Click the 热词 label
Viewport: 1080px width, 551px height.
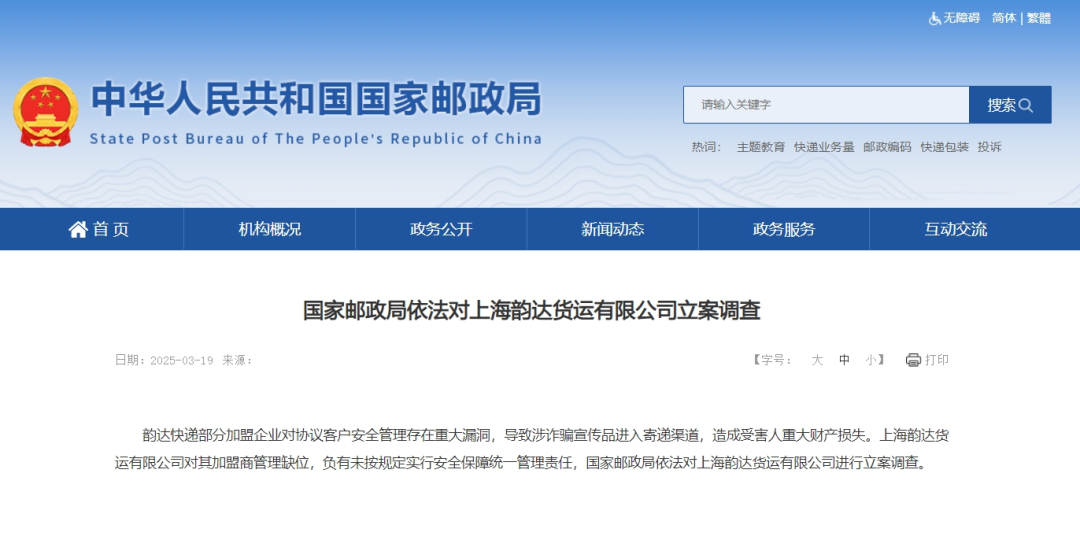click(x=706, y=147)
